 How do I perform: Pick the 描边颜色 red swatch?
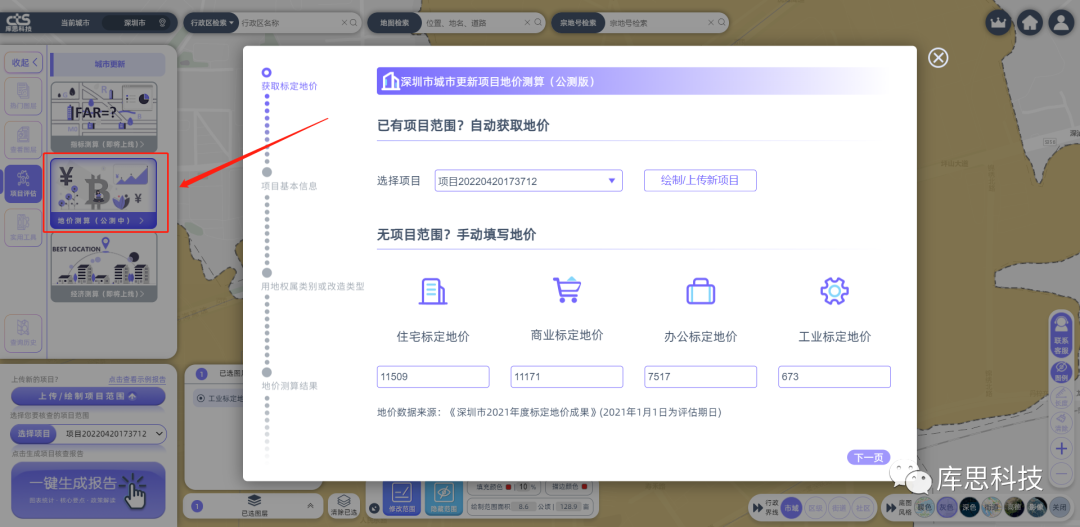[583, 486]
